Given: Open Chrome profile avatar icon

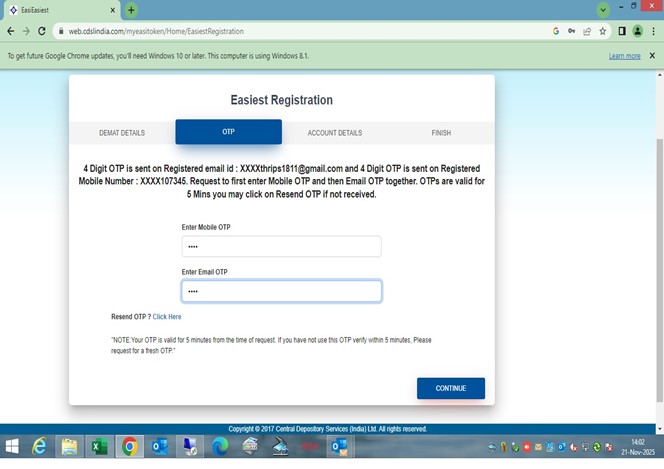Looking at the screenshot, I should click(x=637, y=31).
